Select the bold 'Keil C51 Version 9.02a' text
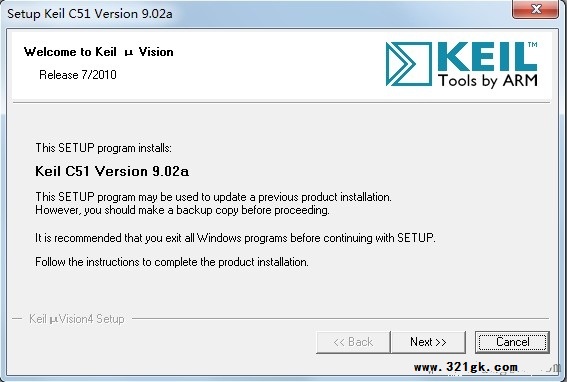This screenshot has width=567, height=382. point(112,171)
